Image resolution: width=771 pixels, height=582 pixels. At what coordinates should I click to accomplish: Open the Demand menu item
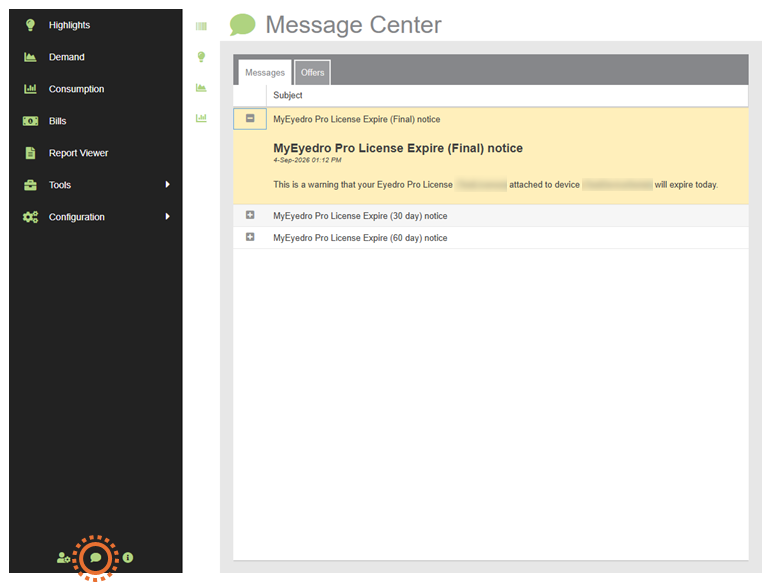[66, 57]
